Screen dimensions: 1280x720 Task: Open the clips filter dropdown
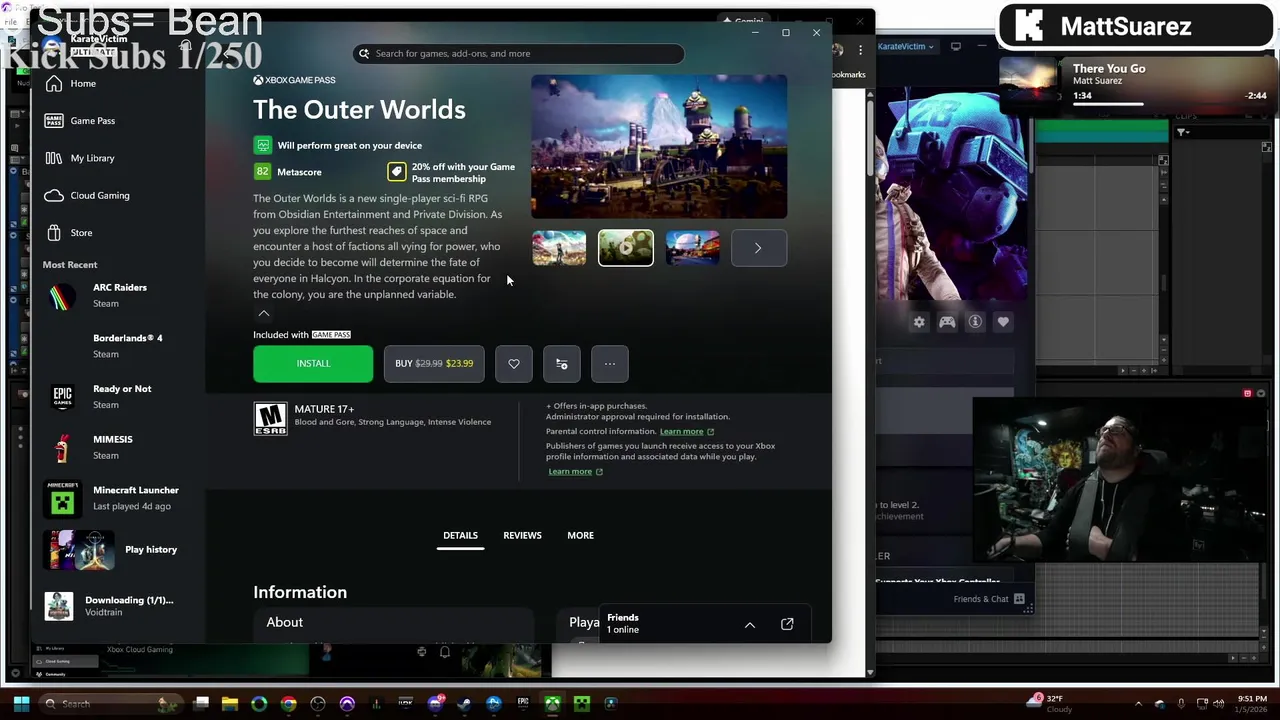coord(1182,132)
